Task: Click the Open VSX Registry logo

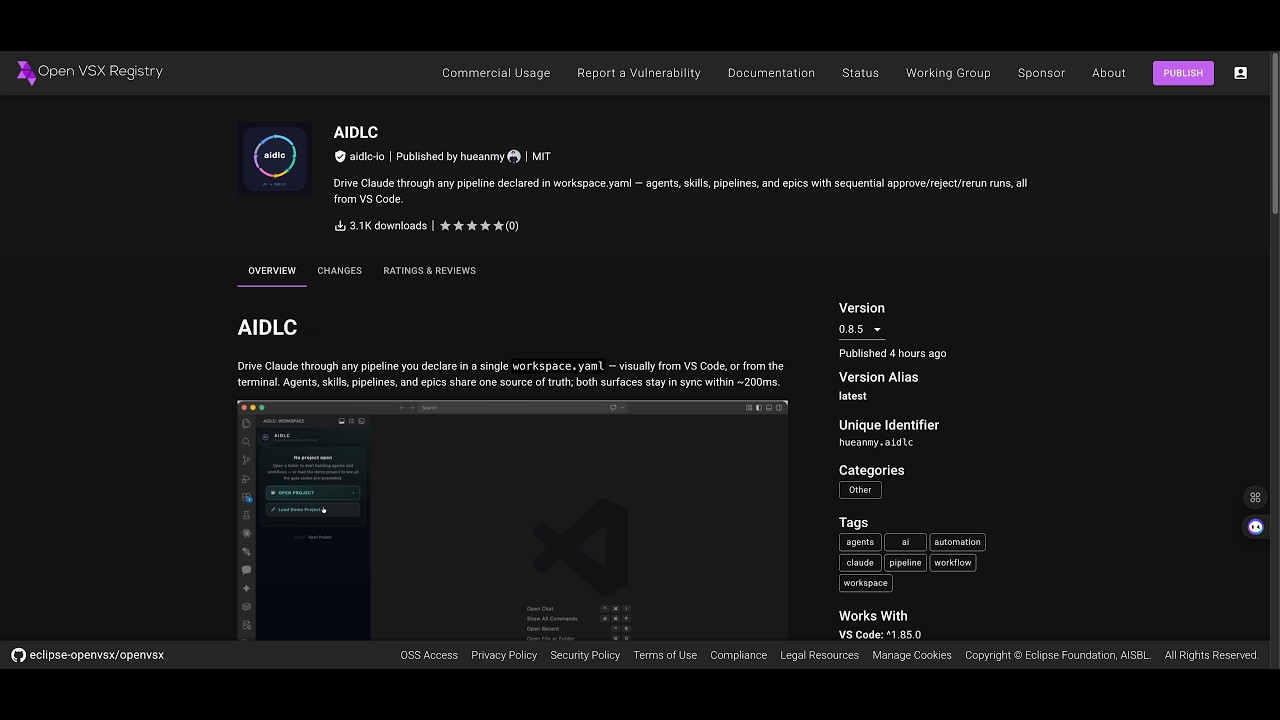Action: [x=89, y=72]
